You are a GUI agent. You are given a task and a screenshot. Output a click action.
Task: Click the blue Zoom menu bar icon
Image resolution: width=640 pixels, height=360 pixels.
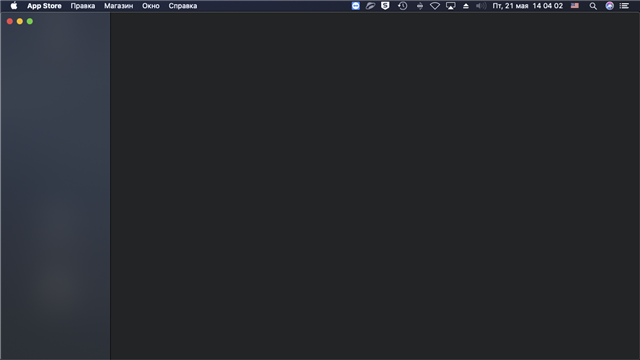point(356,6)
